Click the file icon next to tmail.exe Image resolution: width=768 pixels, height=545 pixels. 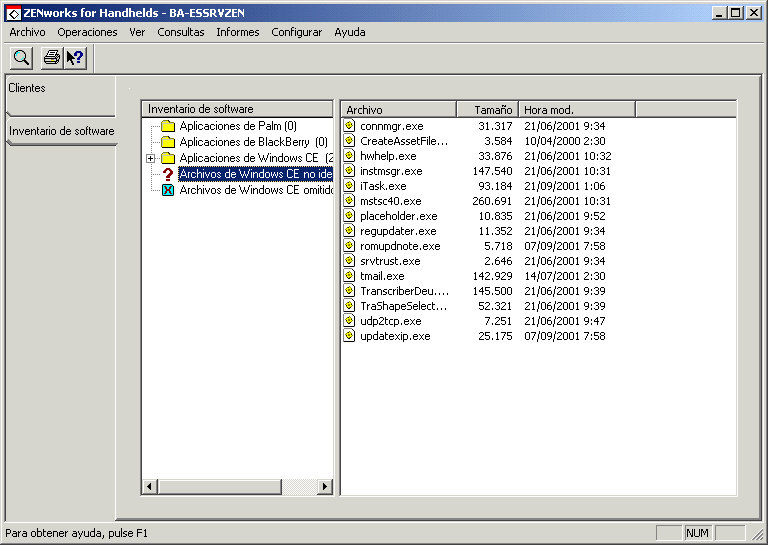pyautogui.click(x=349, y=276)
